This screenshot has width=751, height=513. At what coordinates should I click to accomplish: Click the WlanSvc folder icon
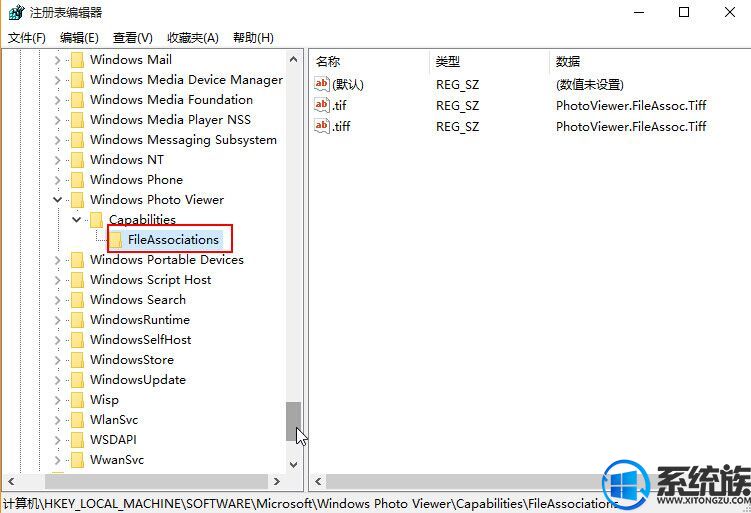click(78, 420)
